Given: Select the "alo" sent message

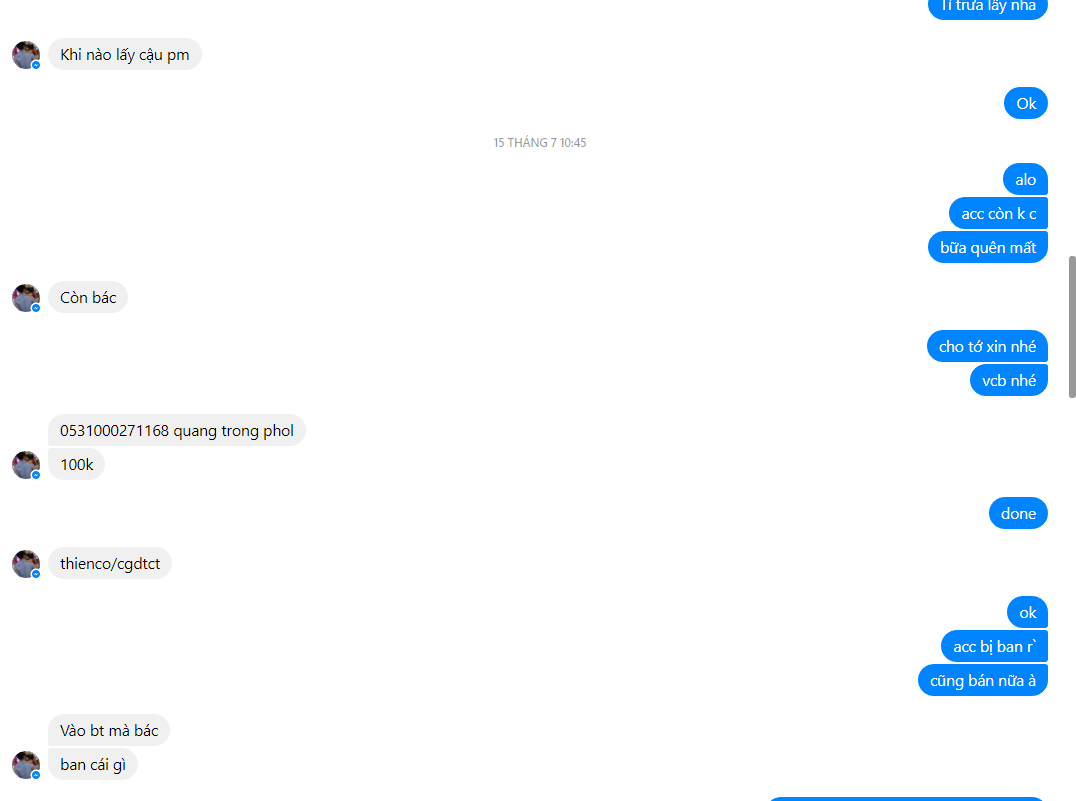Looking at the screenshot, I should pyautogui.click(x=1025, y=179).
